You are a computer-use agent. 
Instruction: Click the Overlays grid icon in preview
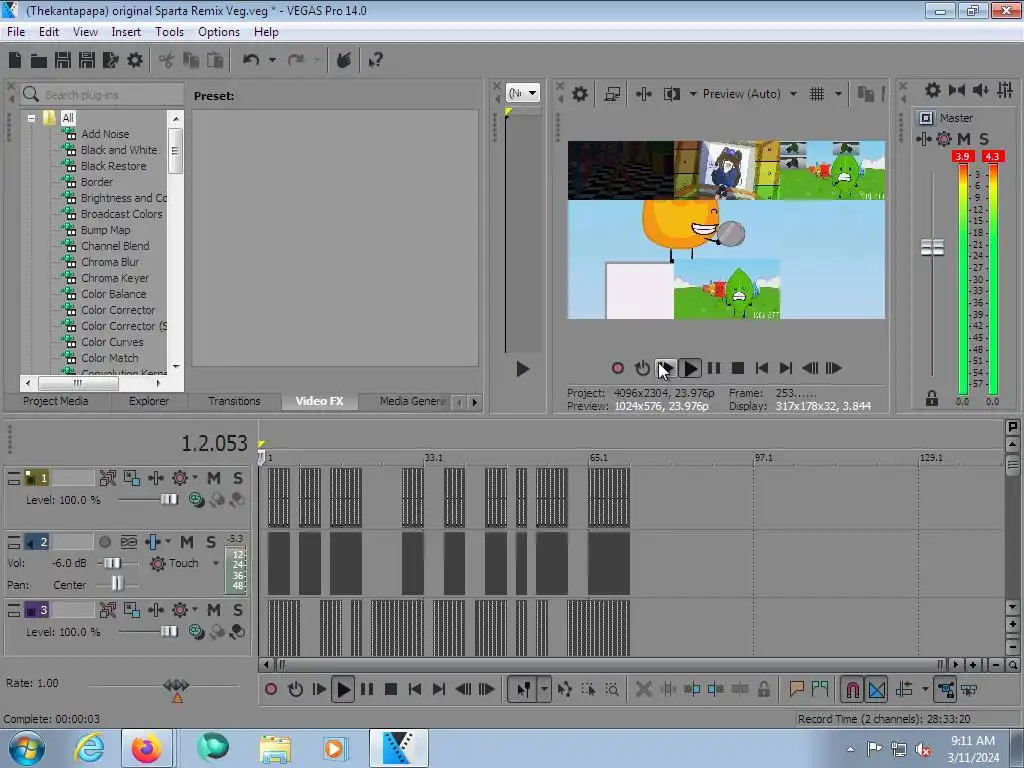pos(817,94)
